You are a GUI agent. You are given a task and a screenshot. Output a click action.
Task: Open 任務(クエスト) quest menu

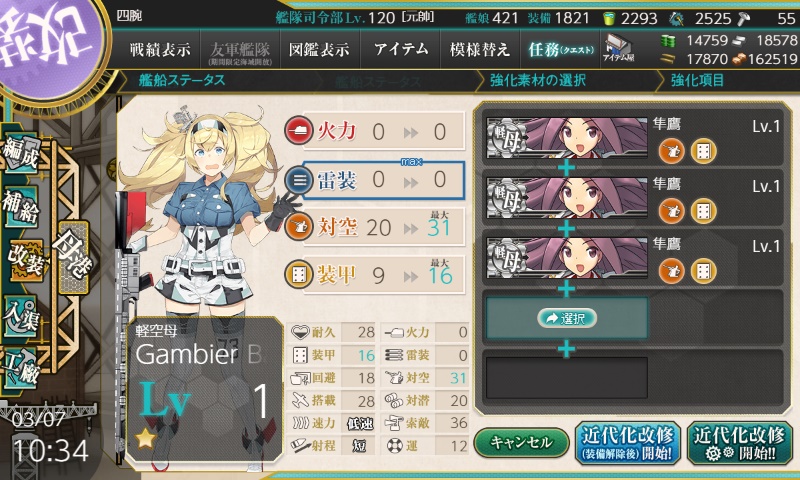561,49
